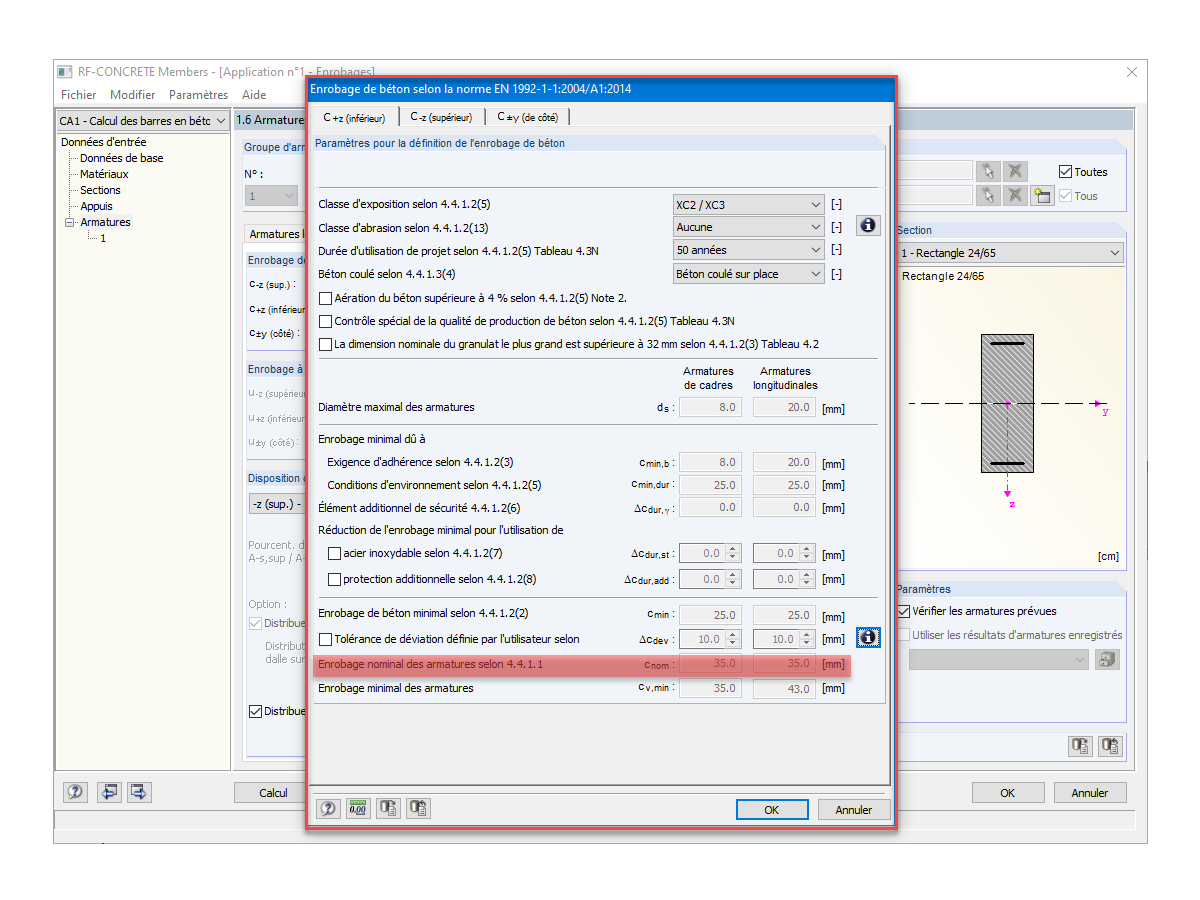
Task: Open Modifier menu
Action: click(133, 95)
